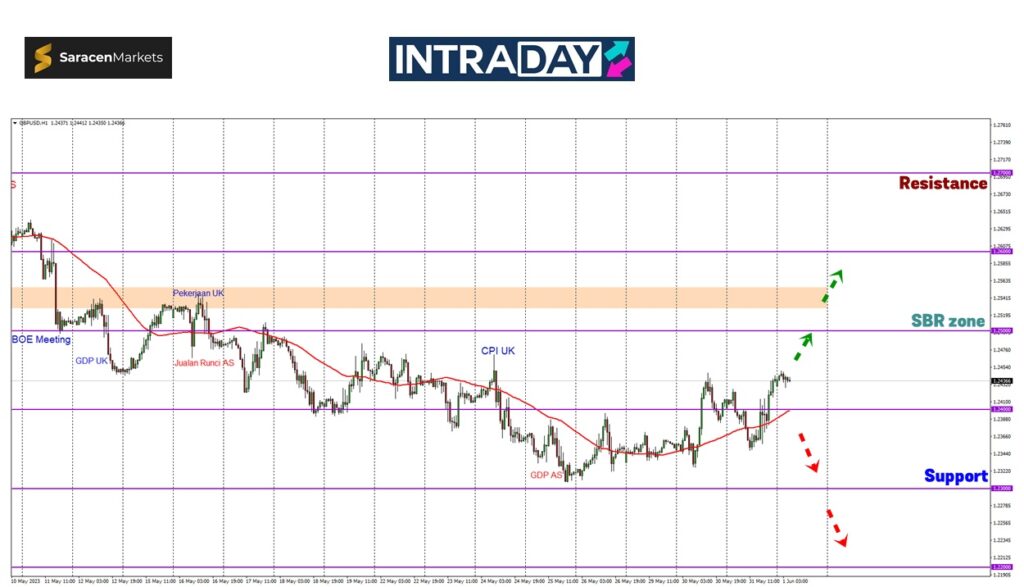
Task: Select the Jualan Runci AS annotation
Action: coord(204,363)
